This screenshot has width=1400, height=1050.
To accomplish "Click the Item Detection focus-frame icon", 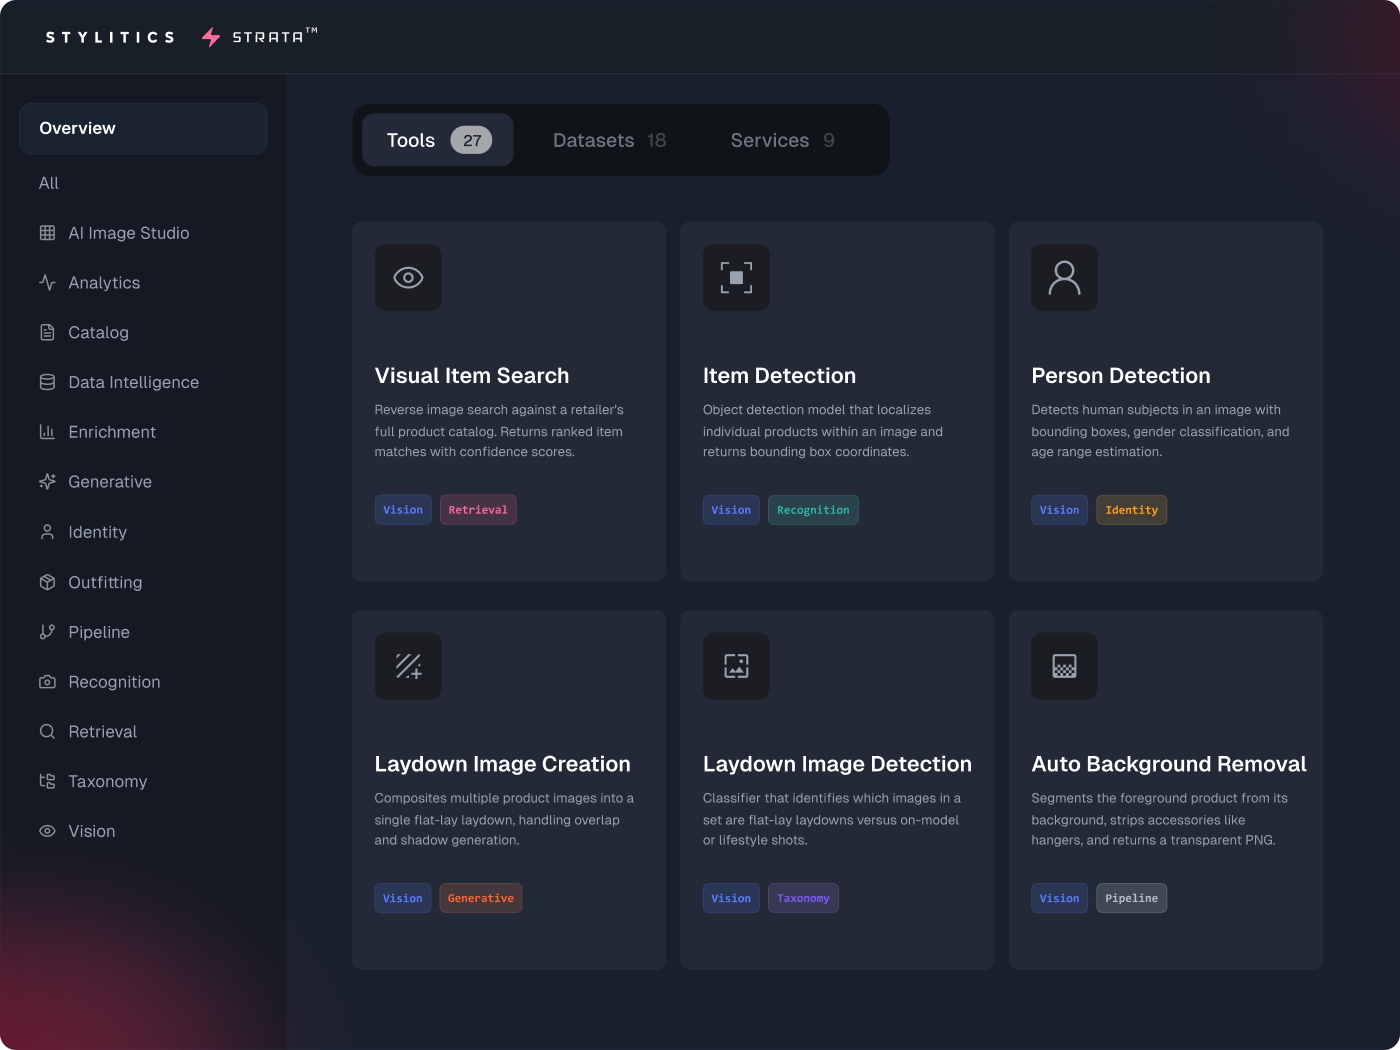I will click(736, 278).
